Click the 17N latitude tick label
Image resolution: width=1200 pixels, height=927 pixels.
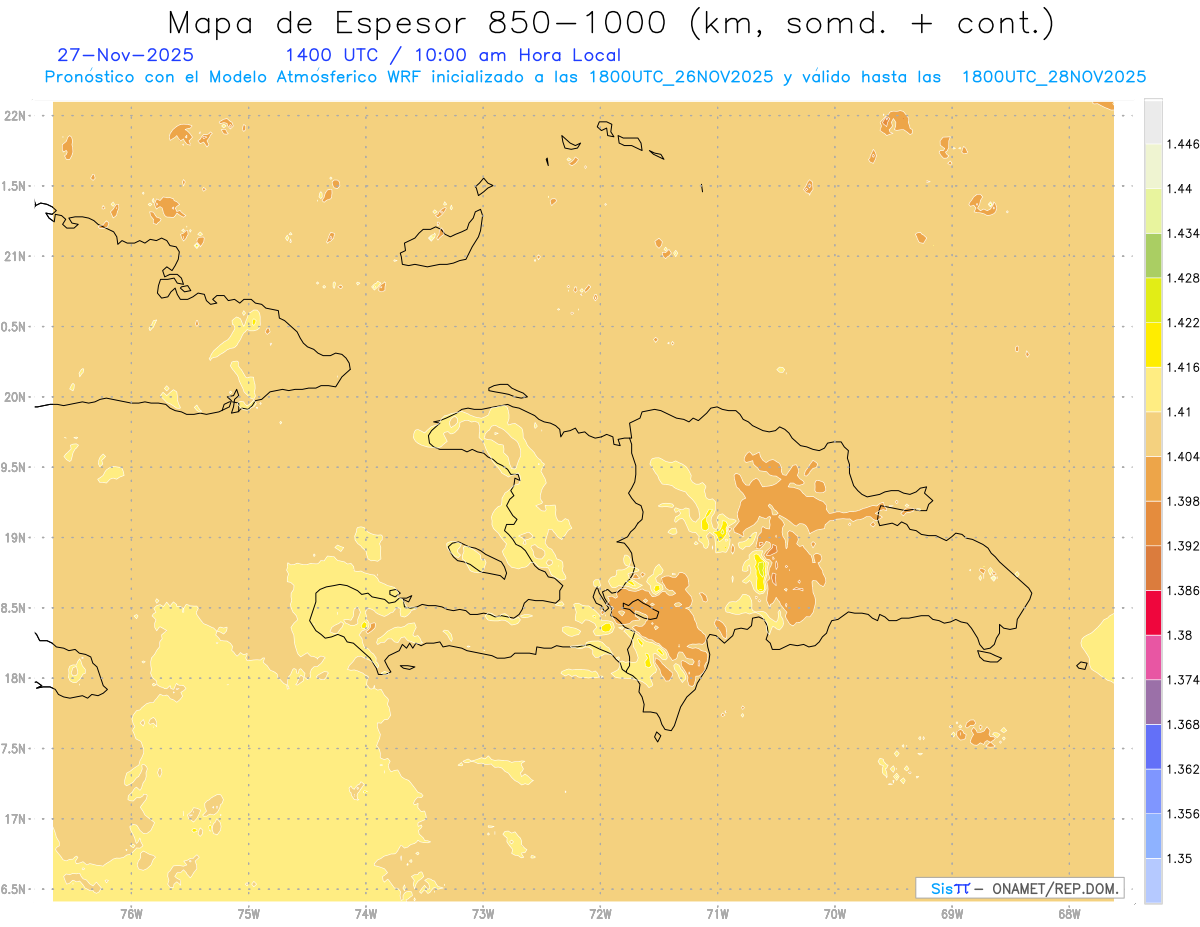click(16, 819)
